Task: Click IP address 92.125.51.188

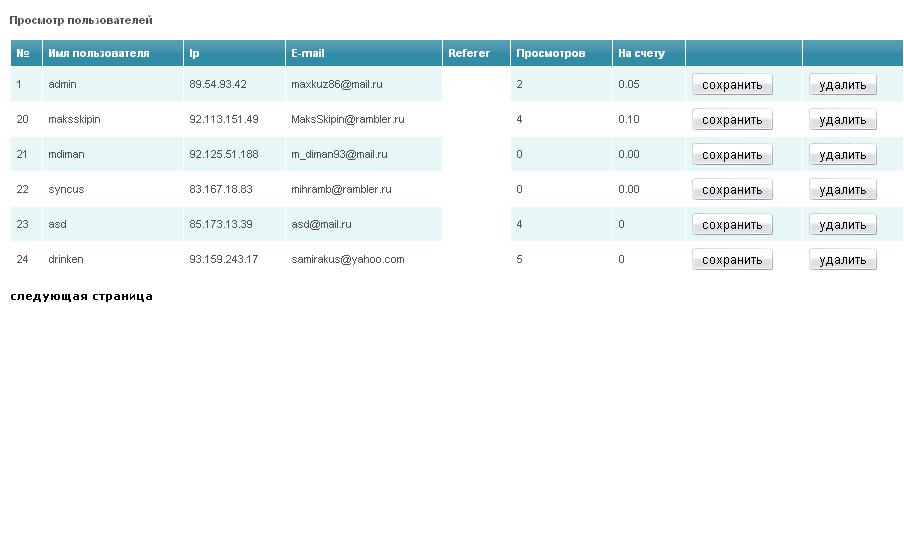Action: [224, 154]
